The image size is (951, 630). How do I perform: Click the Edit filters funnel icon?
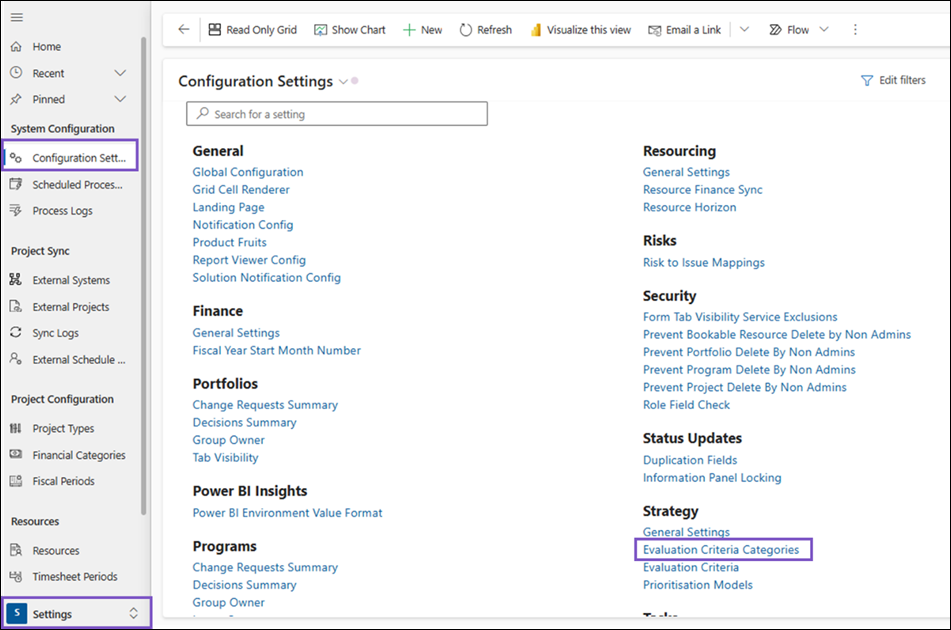867,81
